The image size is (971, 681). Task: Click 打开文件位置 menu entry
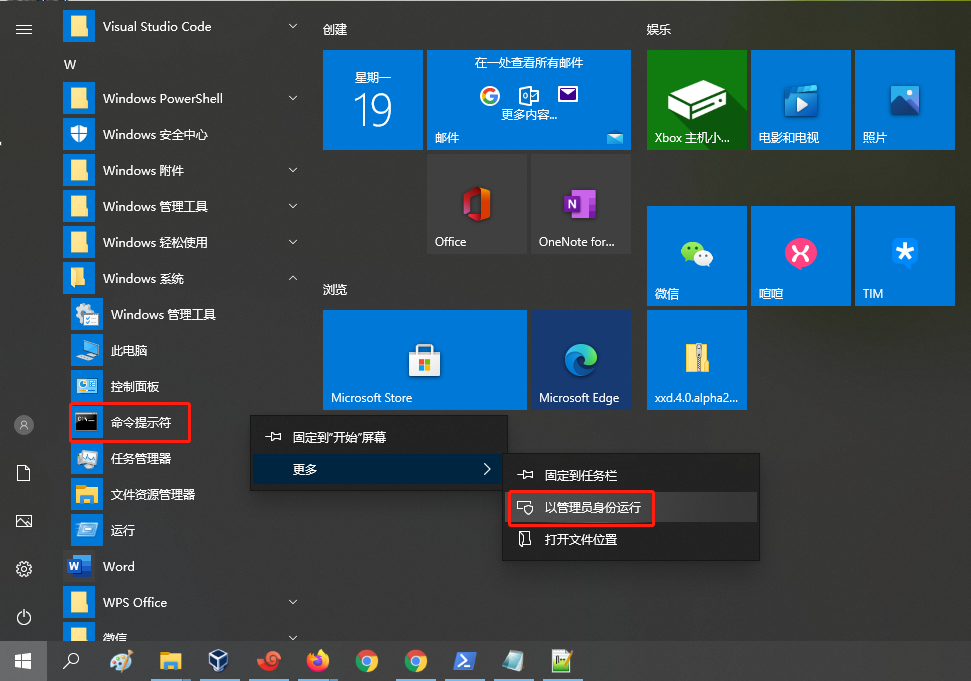point(580,539)
